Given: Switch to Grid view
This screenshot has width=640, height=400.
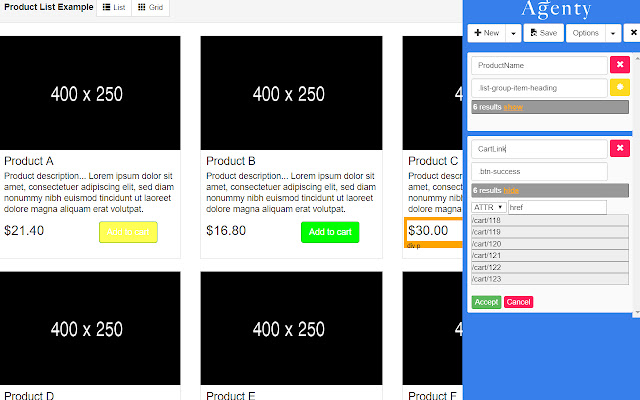Looking at the screenshot, I should [151, 7].
